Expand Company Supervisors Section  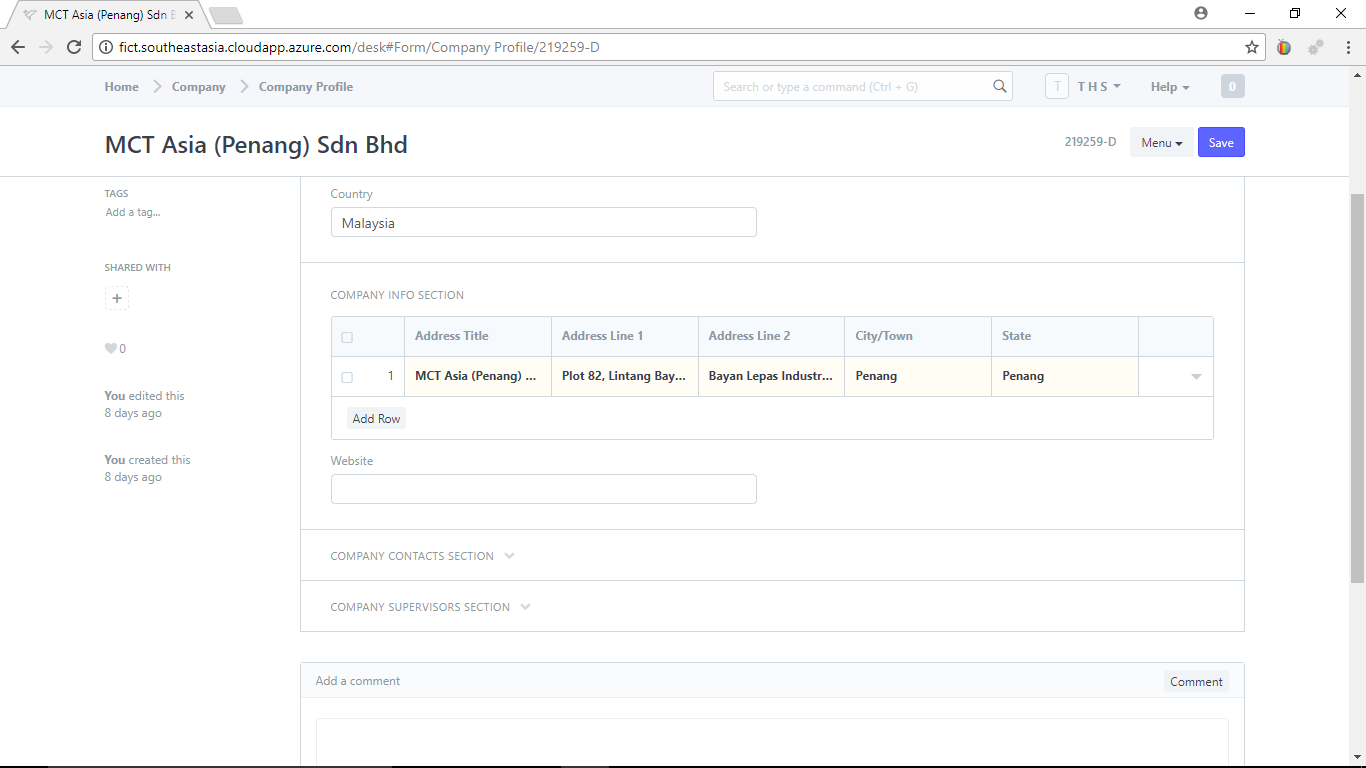(x=430, y=607)
